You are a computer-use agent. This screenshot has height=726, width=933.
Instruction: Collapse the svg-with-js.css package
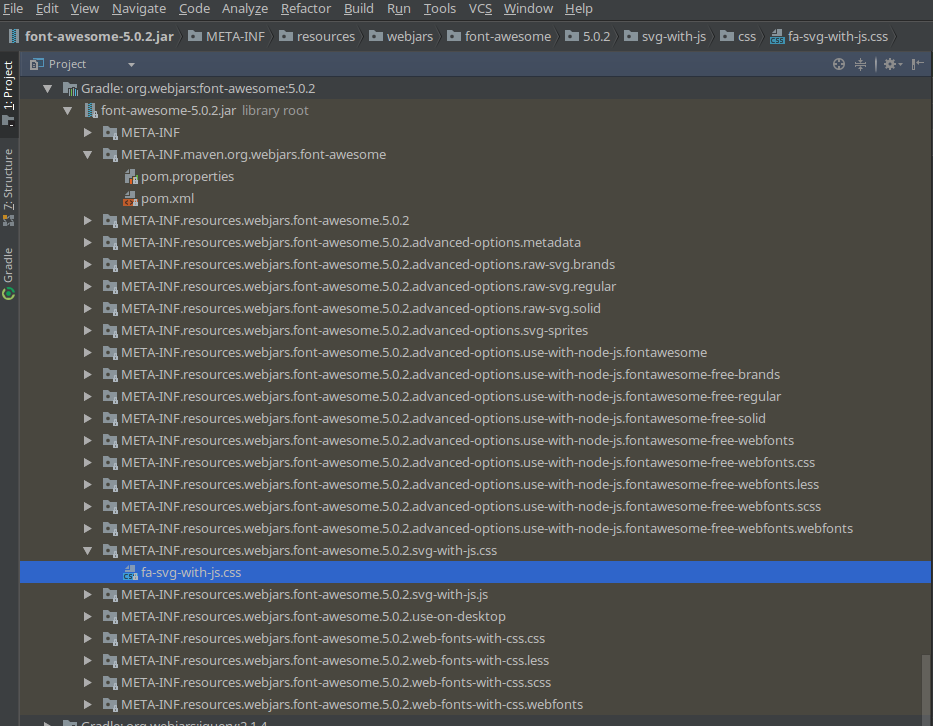tap(87, 551)
